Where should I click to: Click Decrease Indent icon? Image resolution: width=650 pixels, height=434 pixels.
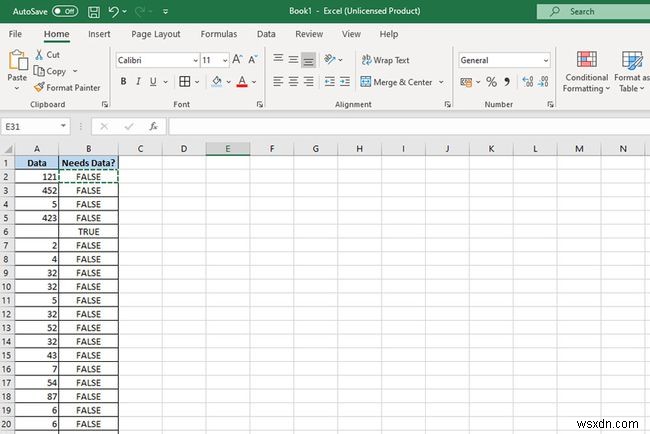[330, 82]
